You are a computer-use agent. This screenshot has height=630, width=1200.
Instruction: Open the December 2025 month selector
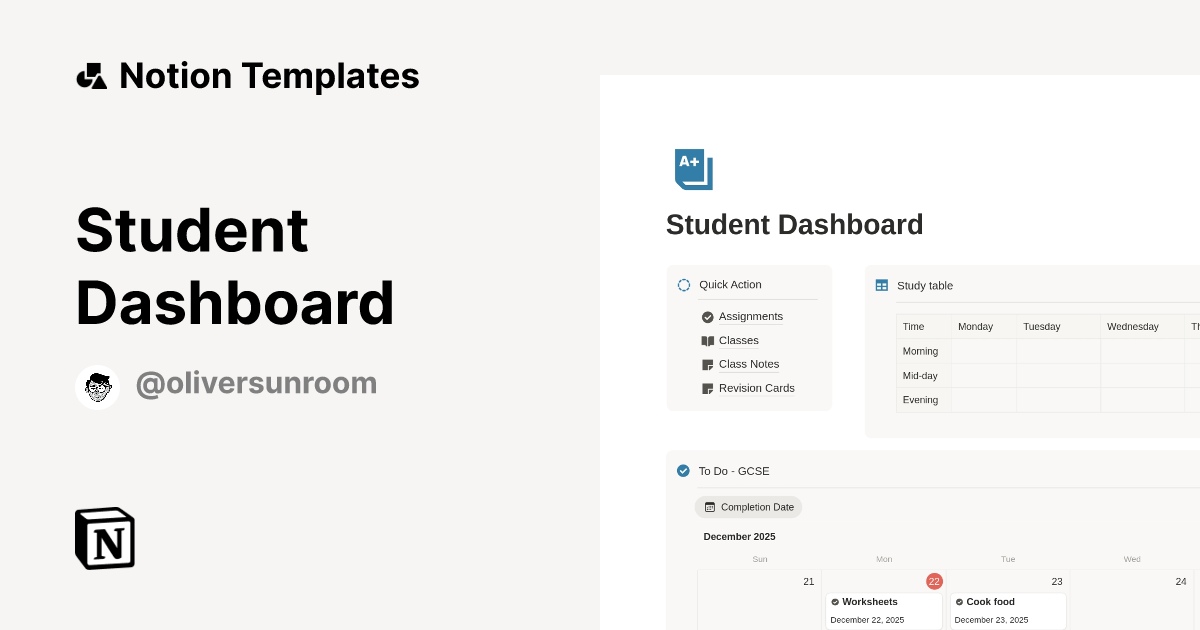[739, 536]
